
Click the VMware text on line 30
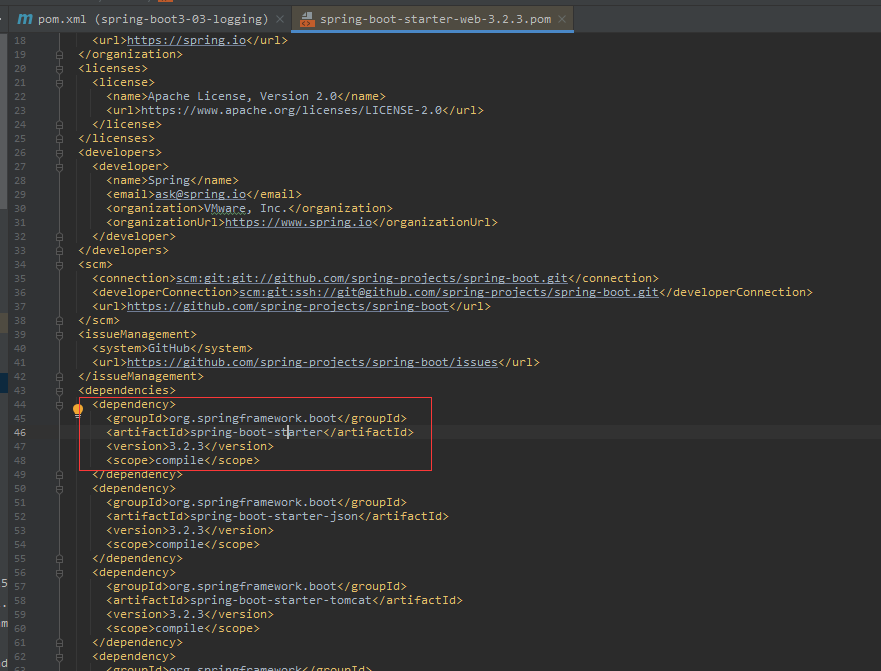tap(225, 208)
